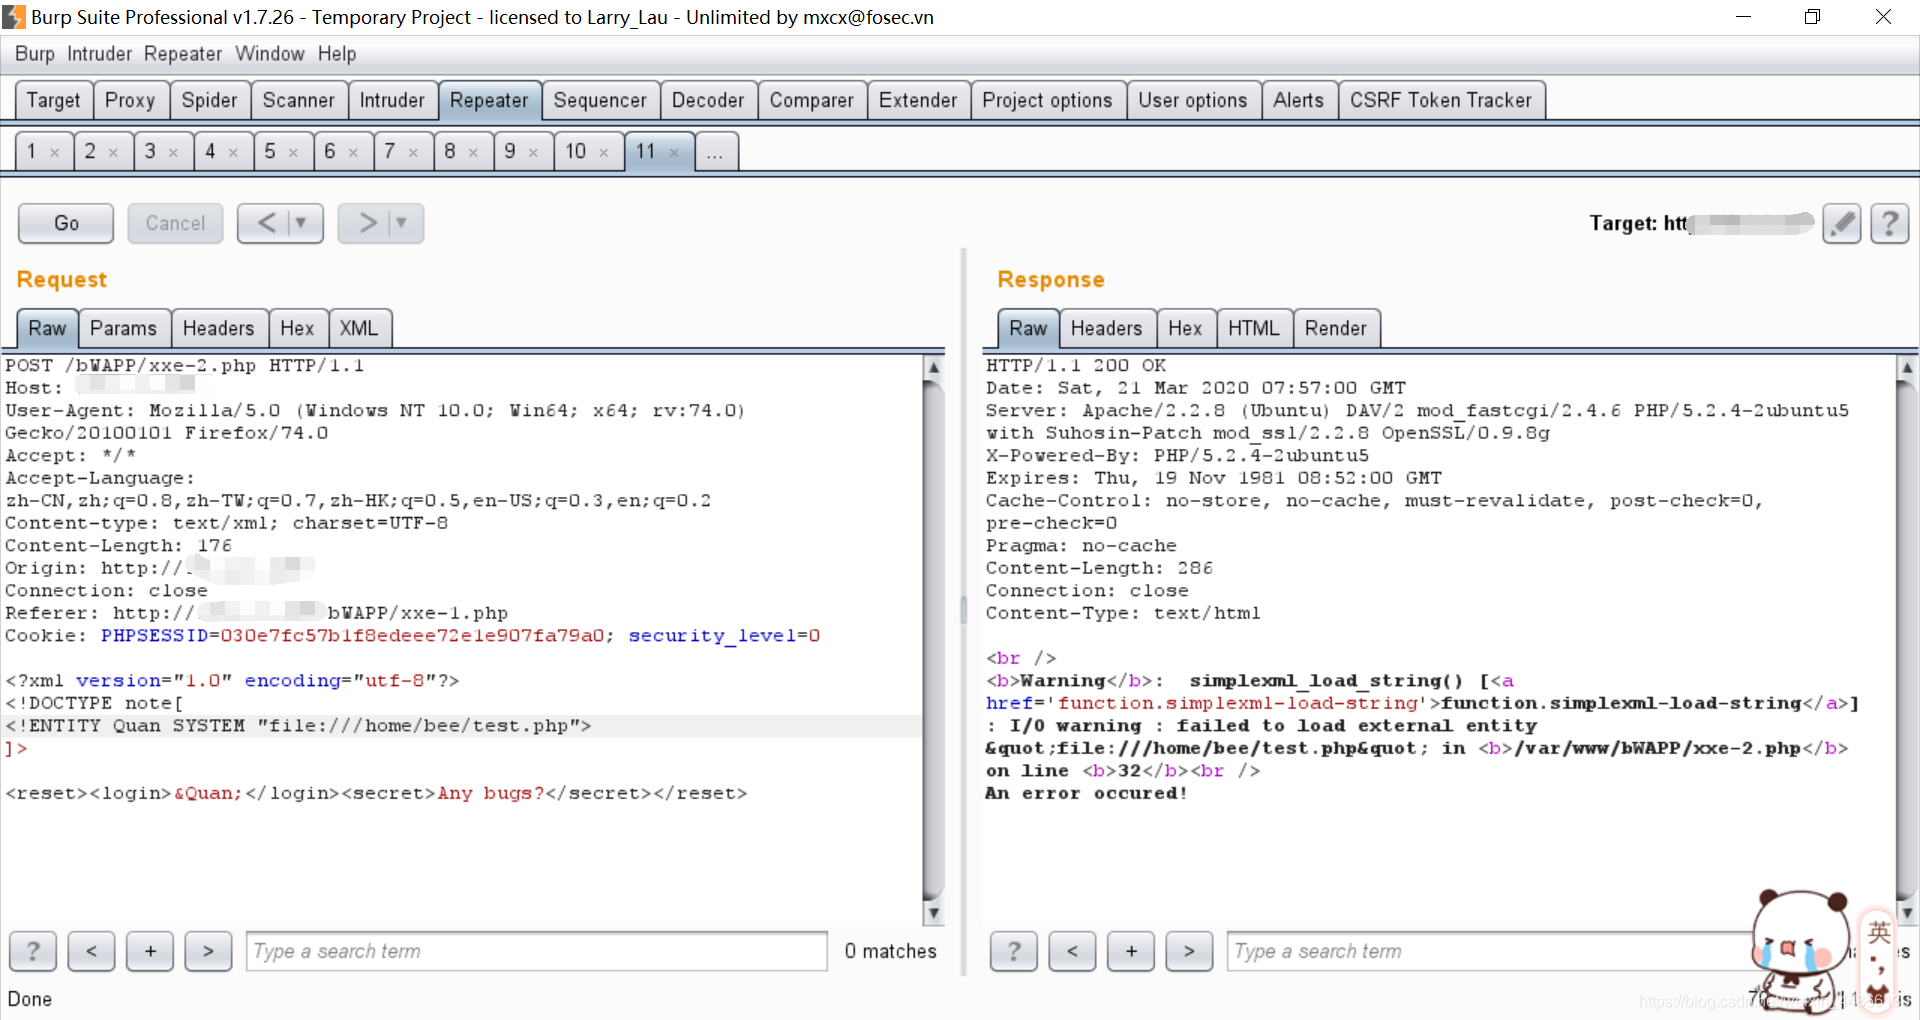Show request Headers view
The image size is (1920, 1020).
pos(218,328)
